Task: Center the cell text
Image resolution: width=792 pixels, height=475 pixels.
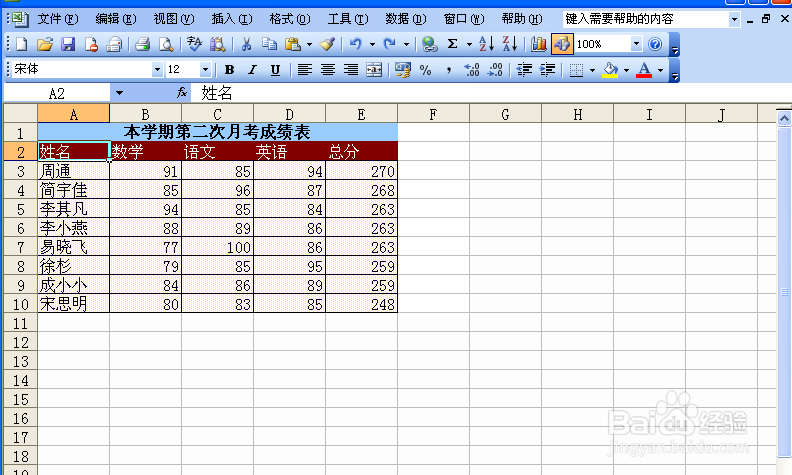Action: click(x=328, y=70)
